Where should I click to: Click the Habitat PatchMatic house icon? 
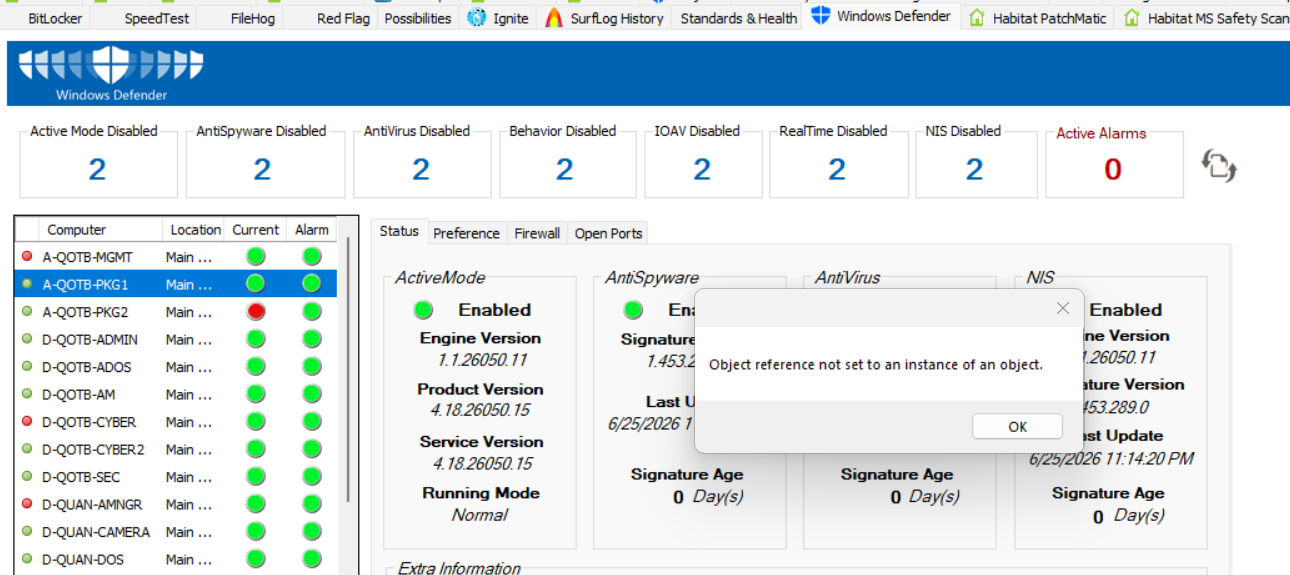pos(977,18)
